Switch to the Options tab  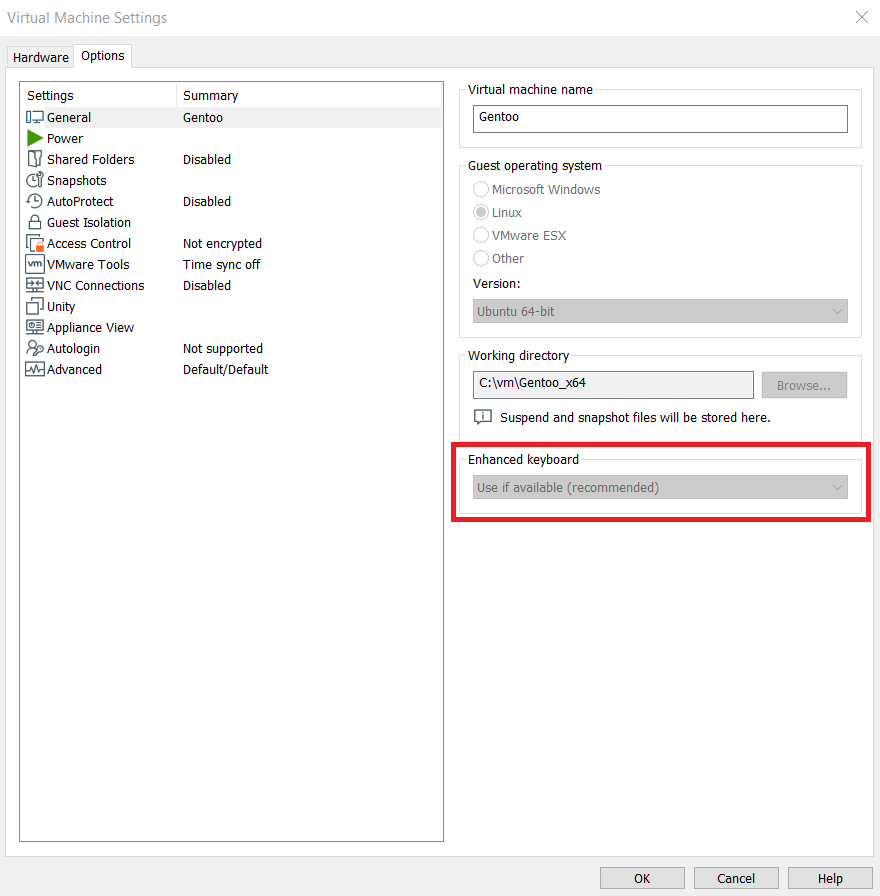[103, 56]
